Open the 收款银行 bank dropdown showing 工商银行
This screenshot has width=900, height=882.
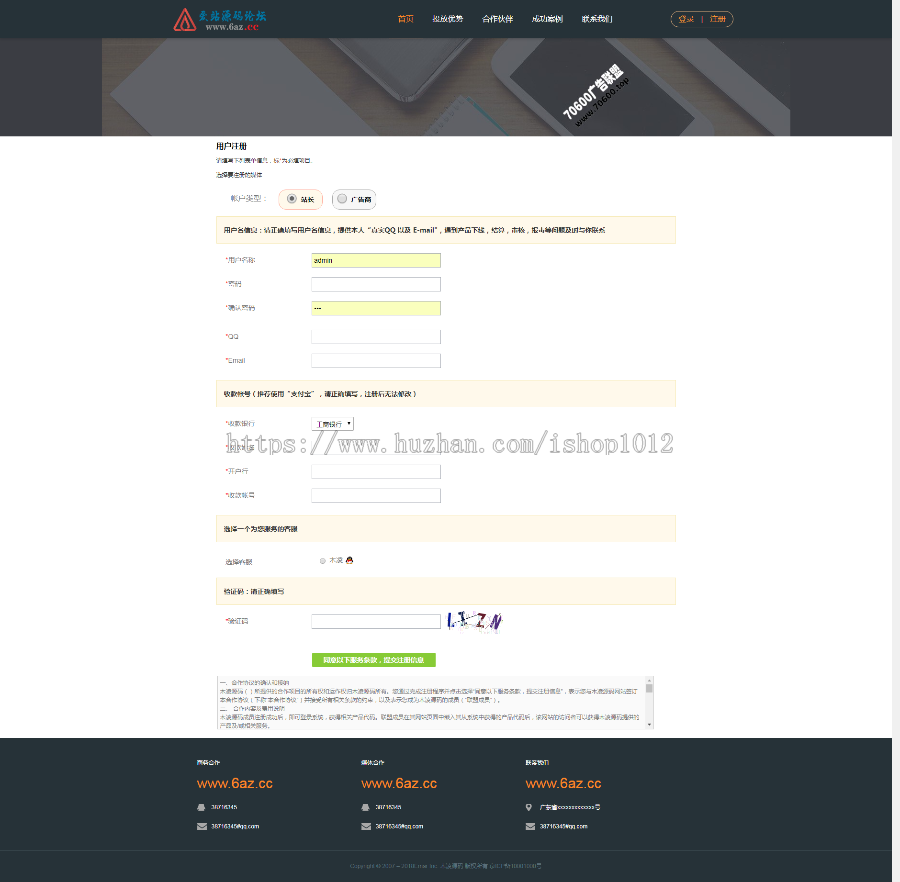332,423
